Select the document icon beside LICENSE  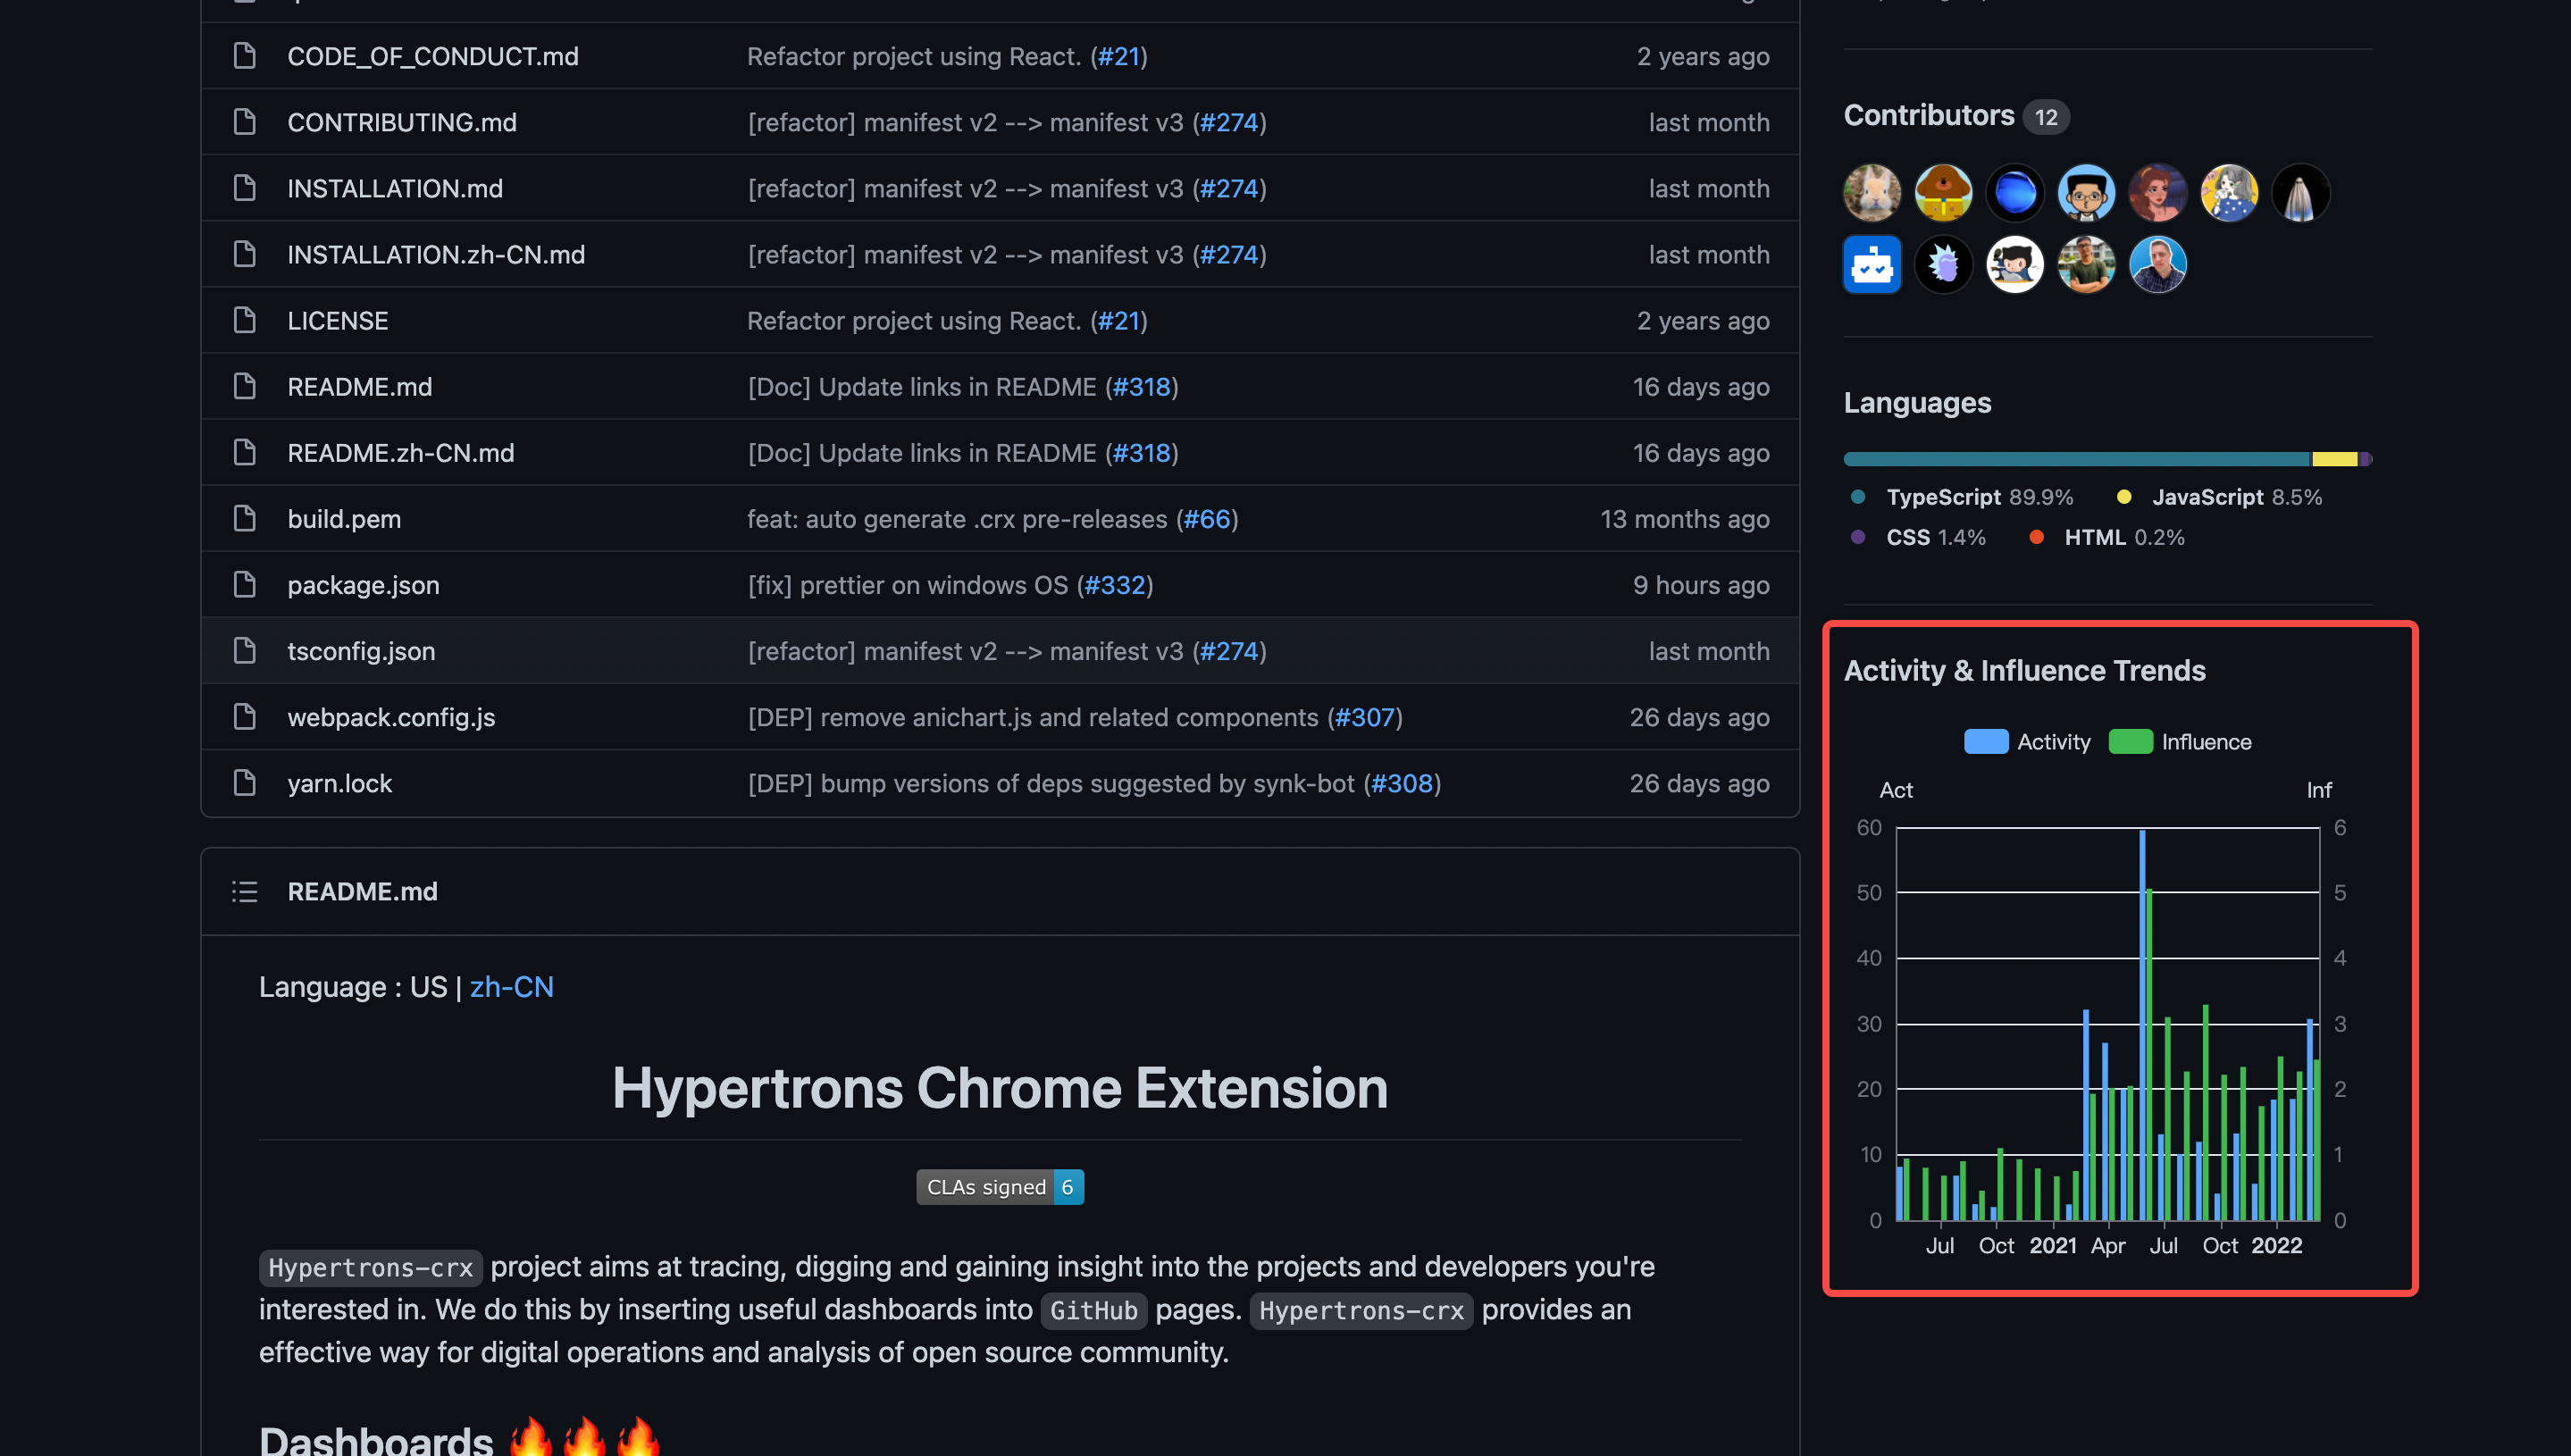(244, 320)
